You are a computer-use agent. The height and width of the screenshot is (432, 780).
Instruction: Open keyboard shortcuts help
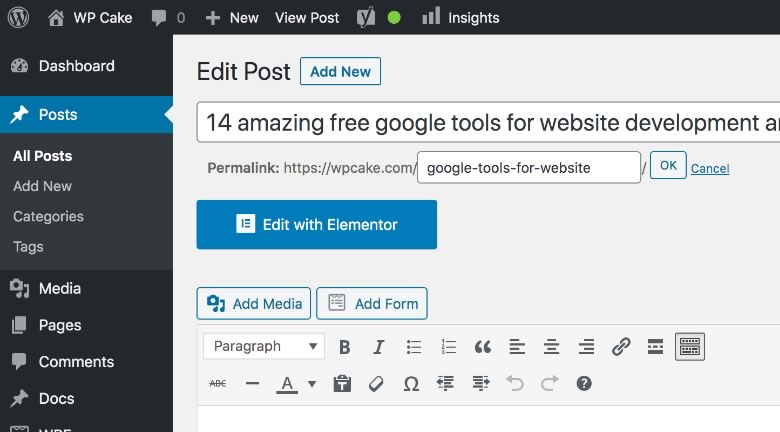click(584, 384)
